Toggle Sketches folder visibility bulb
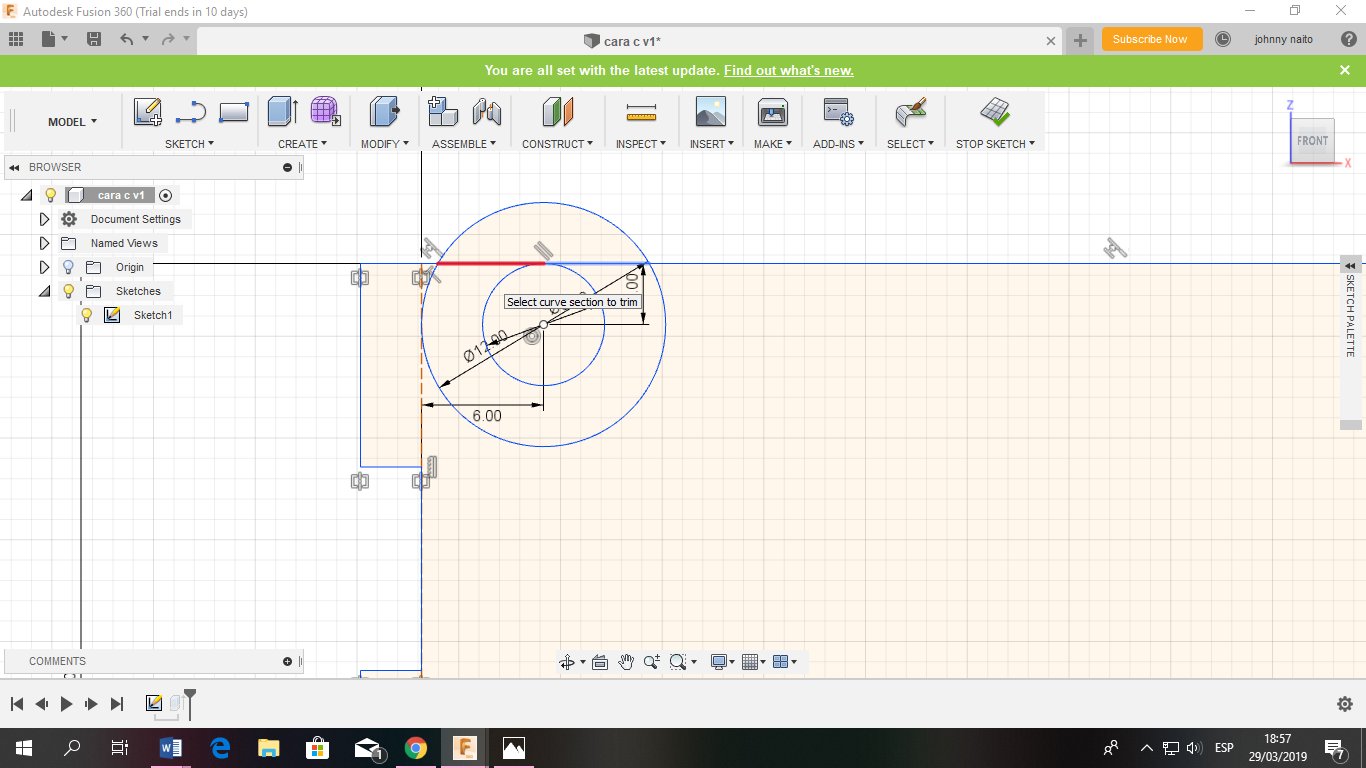The image size is (1366, 768). (68, 291)
